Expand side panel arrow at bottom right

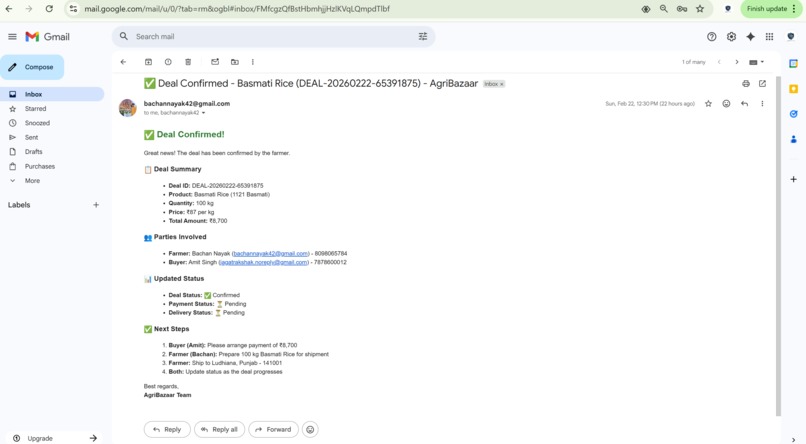coord(794,439)
